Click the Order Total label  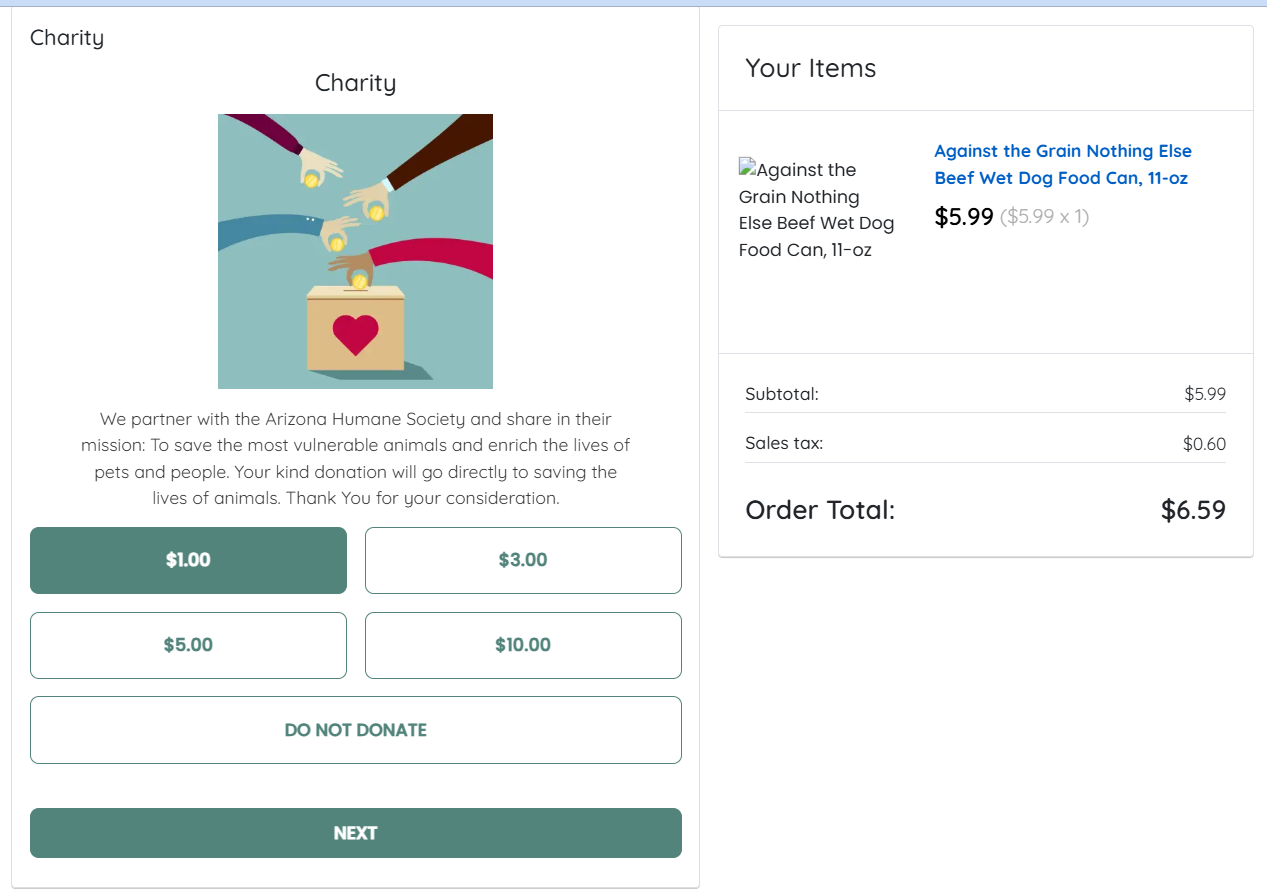pos(820,510)
